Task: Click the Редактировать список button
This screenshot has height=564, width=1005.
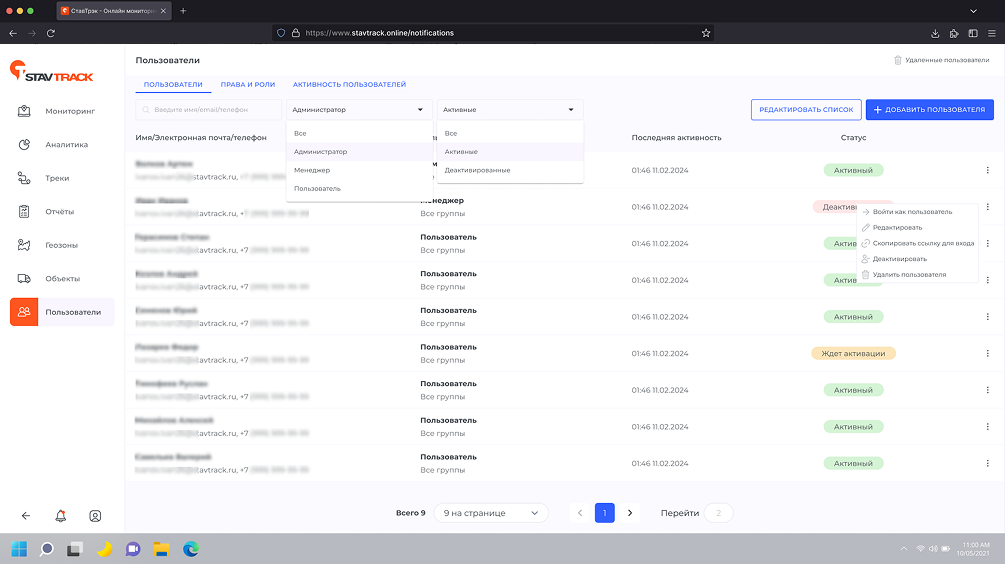Action: [x=805, y=110]
